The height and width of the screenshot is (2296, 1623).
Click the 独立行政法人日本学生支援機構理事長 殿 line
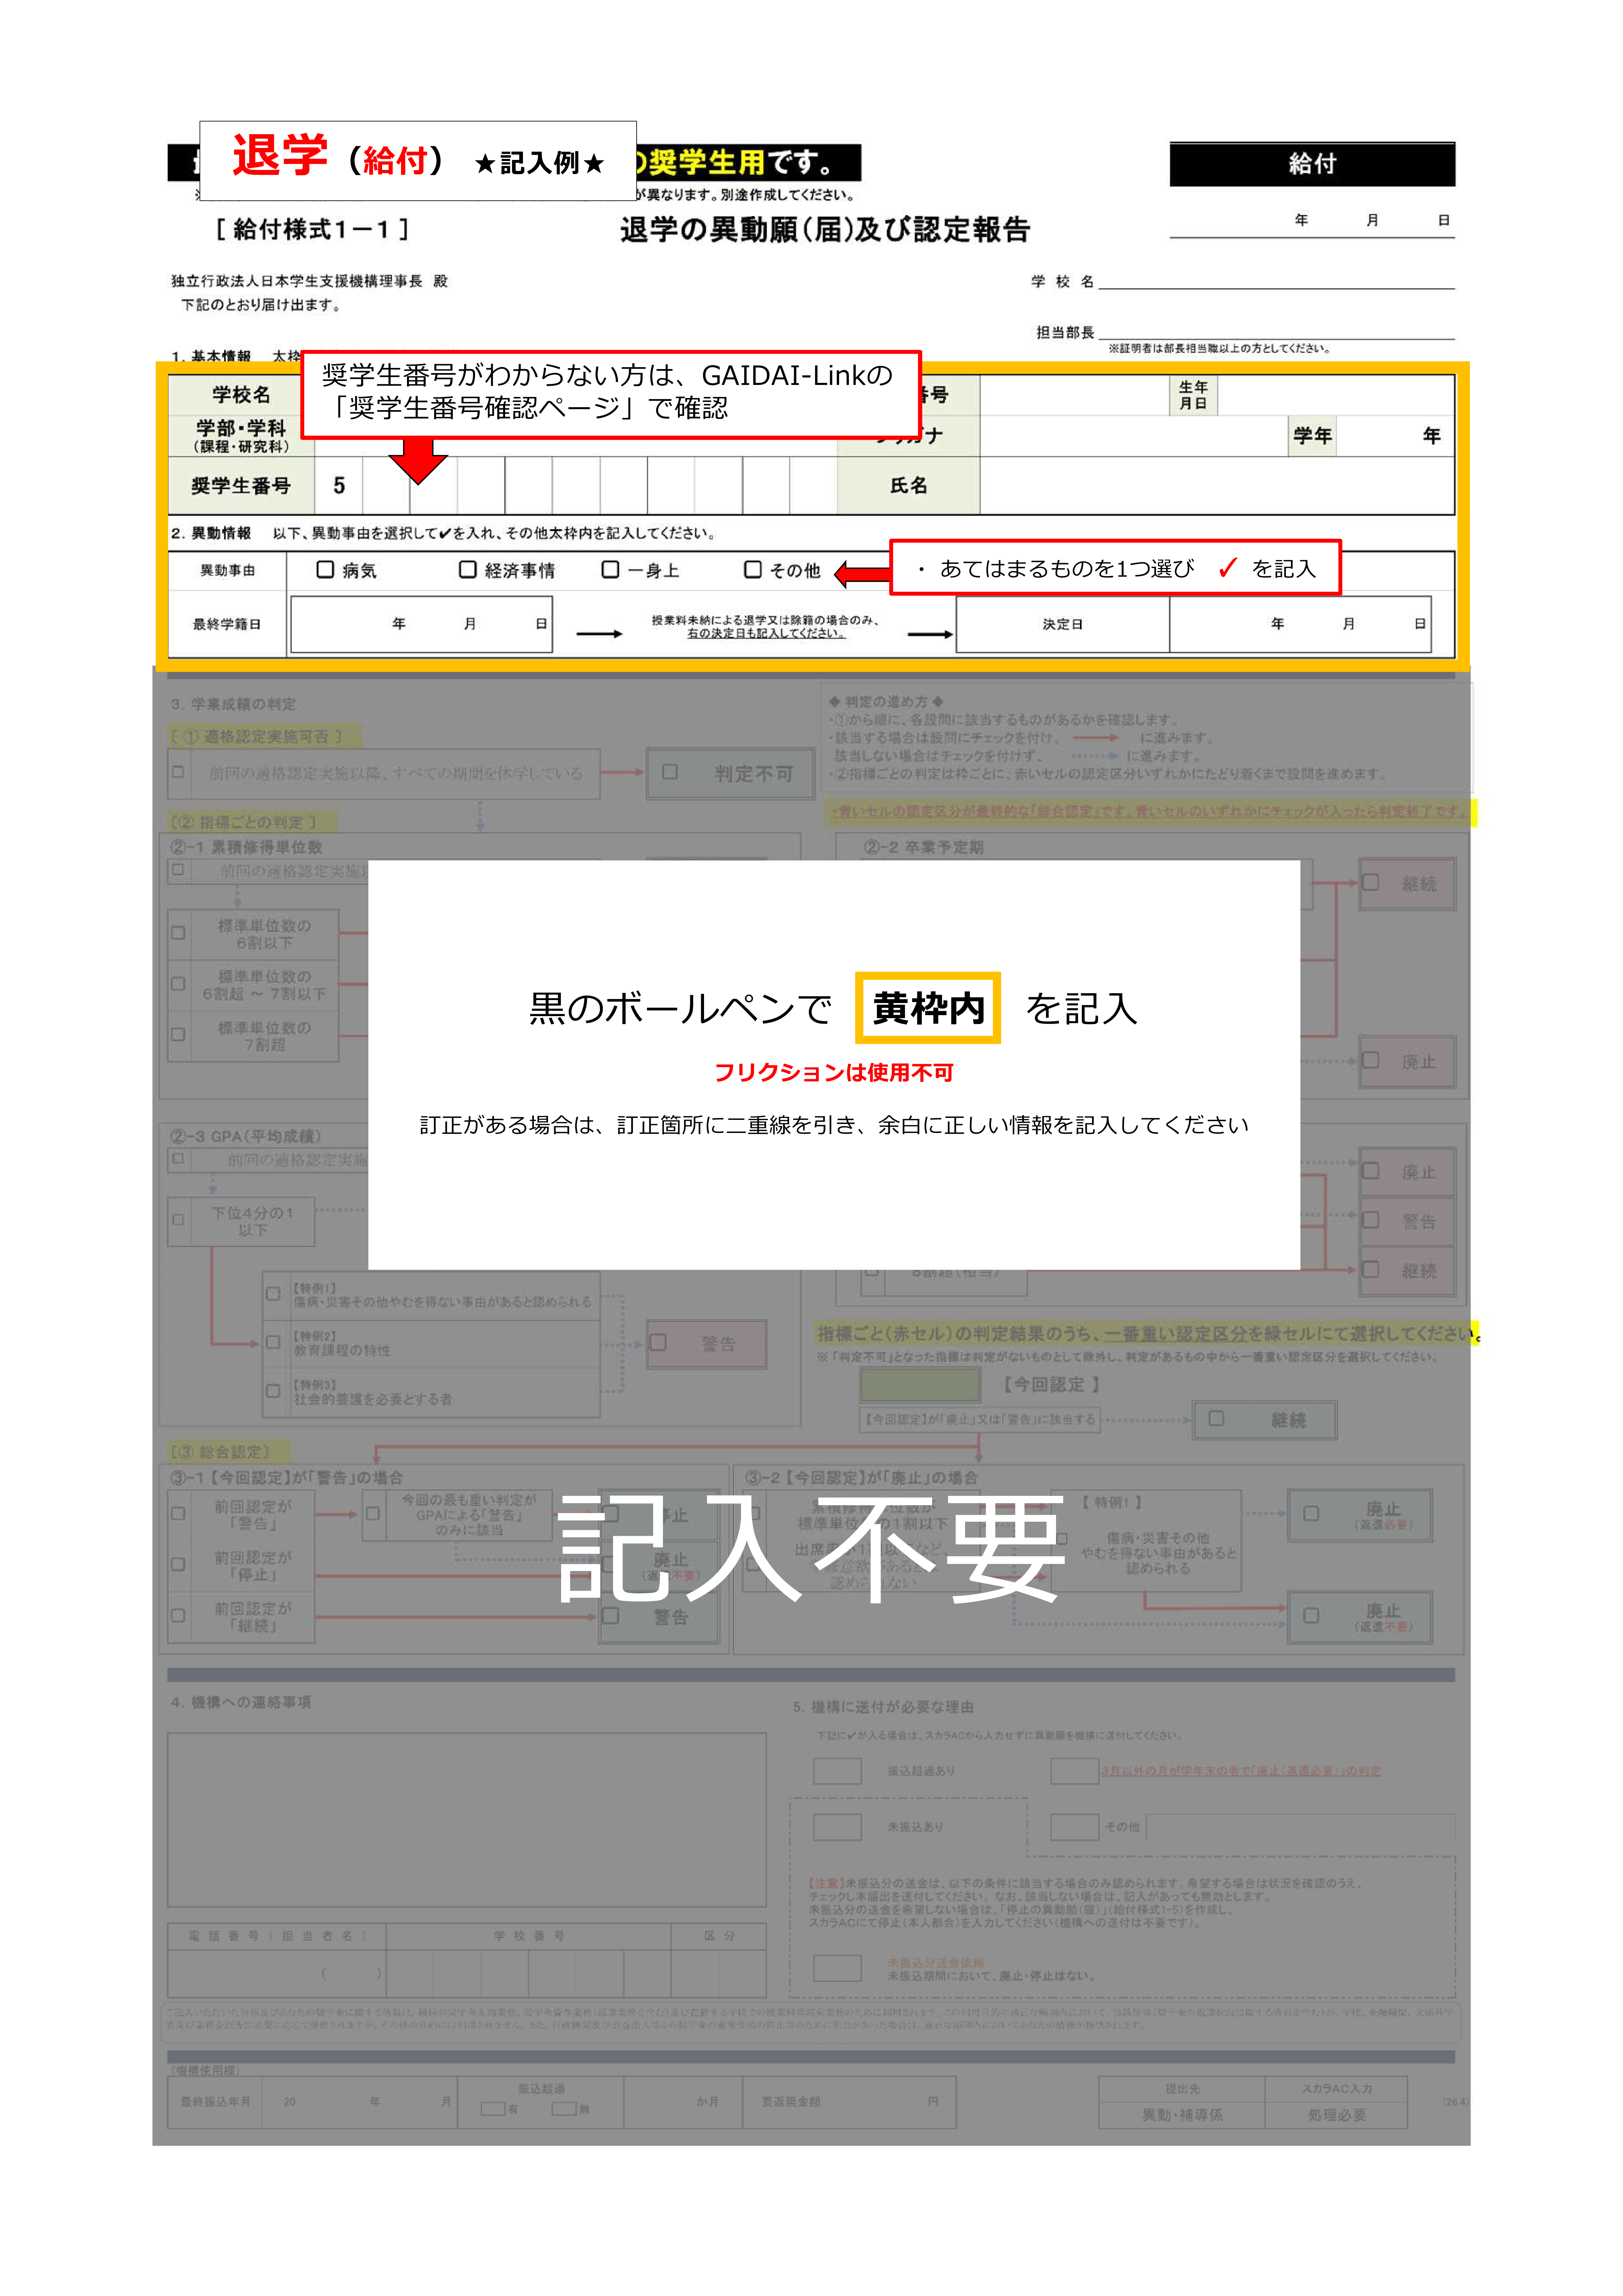pyautogui.click(x=309, y=281)
